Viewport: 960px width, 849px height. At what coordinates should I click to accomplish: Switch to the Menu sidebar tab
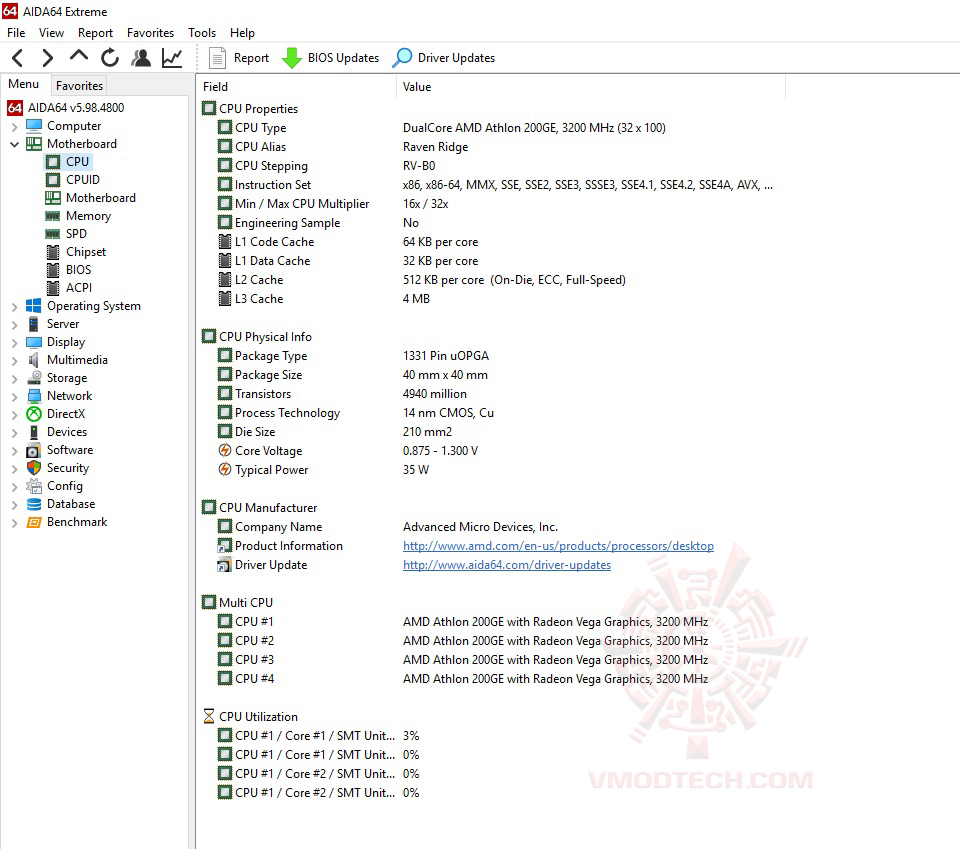click(x=23, y=84)
